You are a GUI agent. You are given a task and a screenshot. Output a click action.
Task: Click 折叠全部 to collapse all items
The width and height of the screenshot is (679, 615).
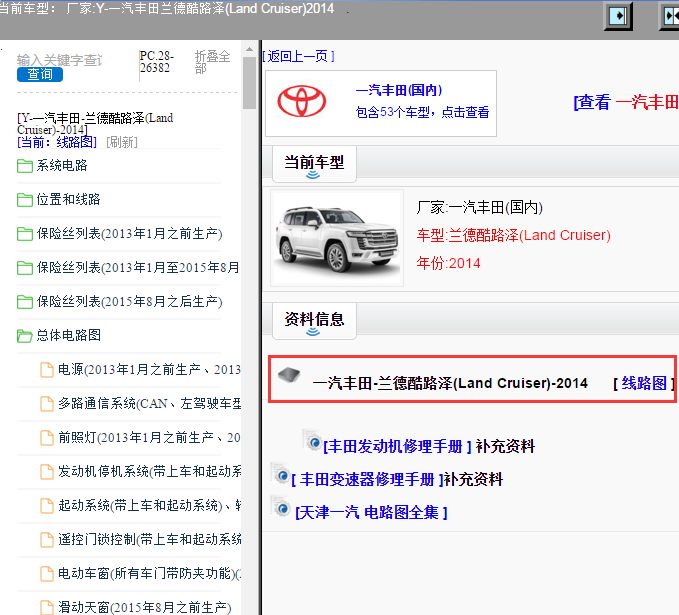[212, 62]
